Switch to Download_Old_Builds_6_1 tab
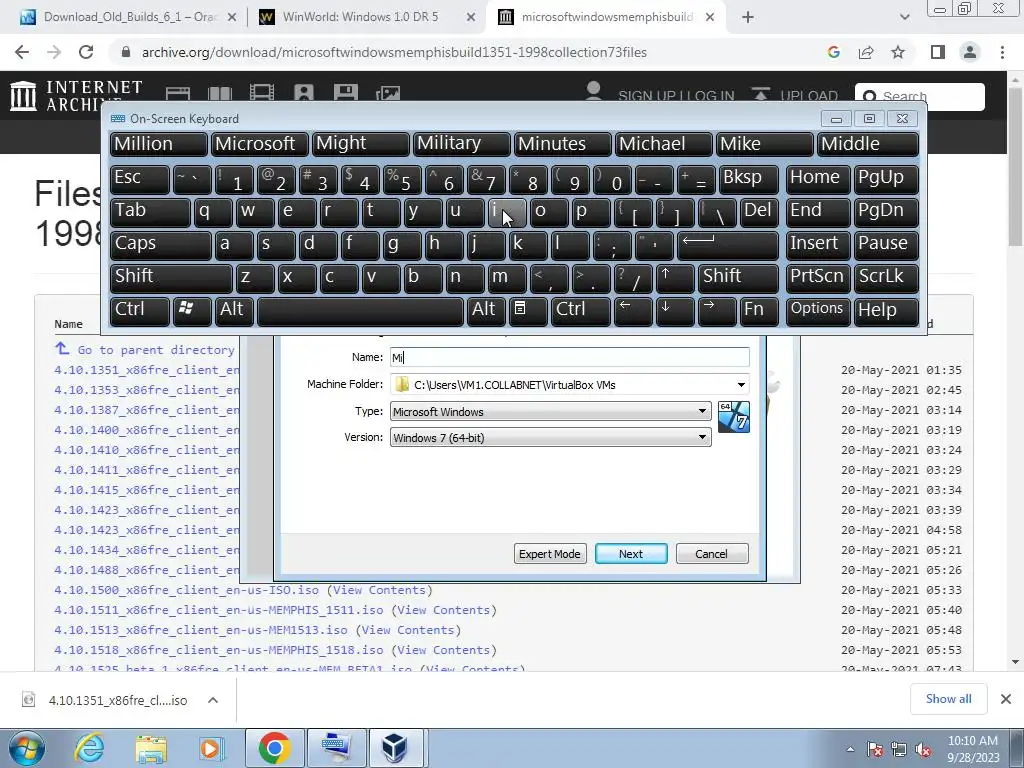 [129, 17]
